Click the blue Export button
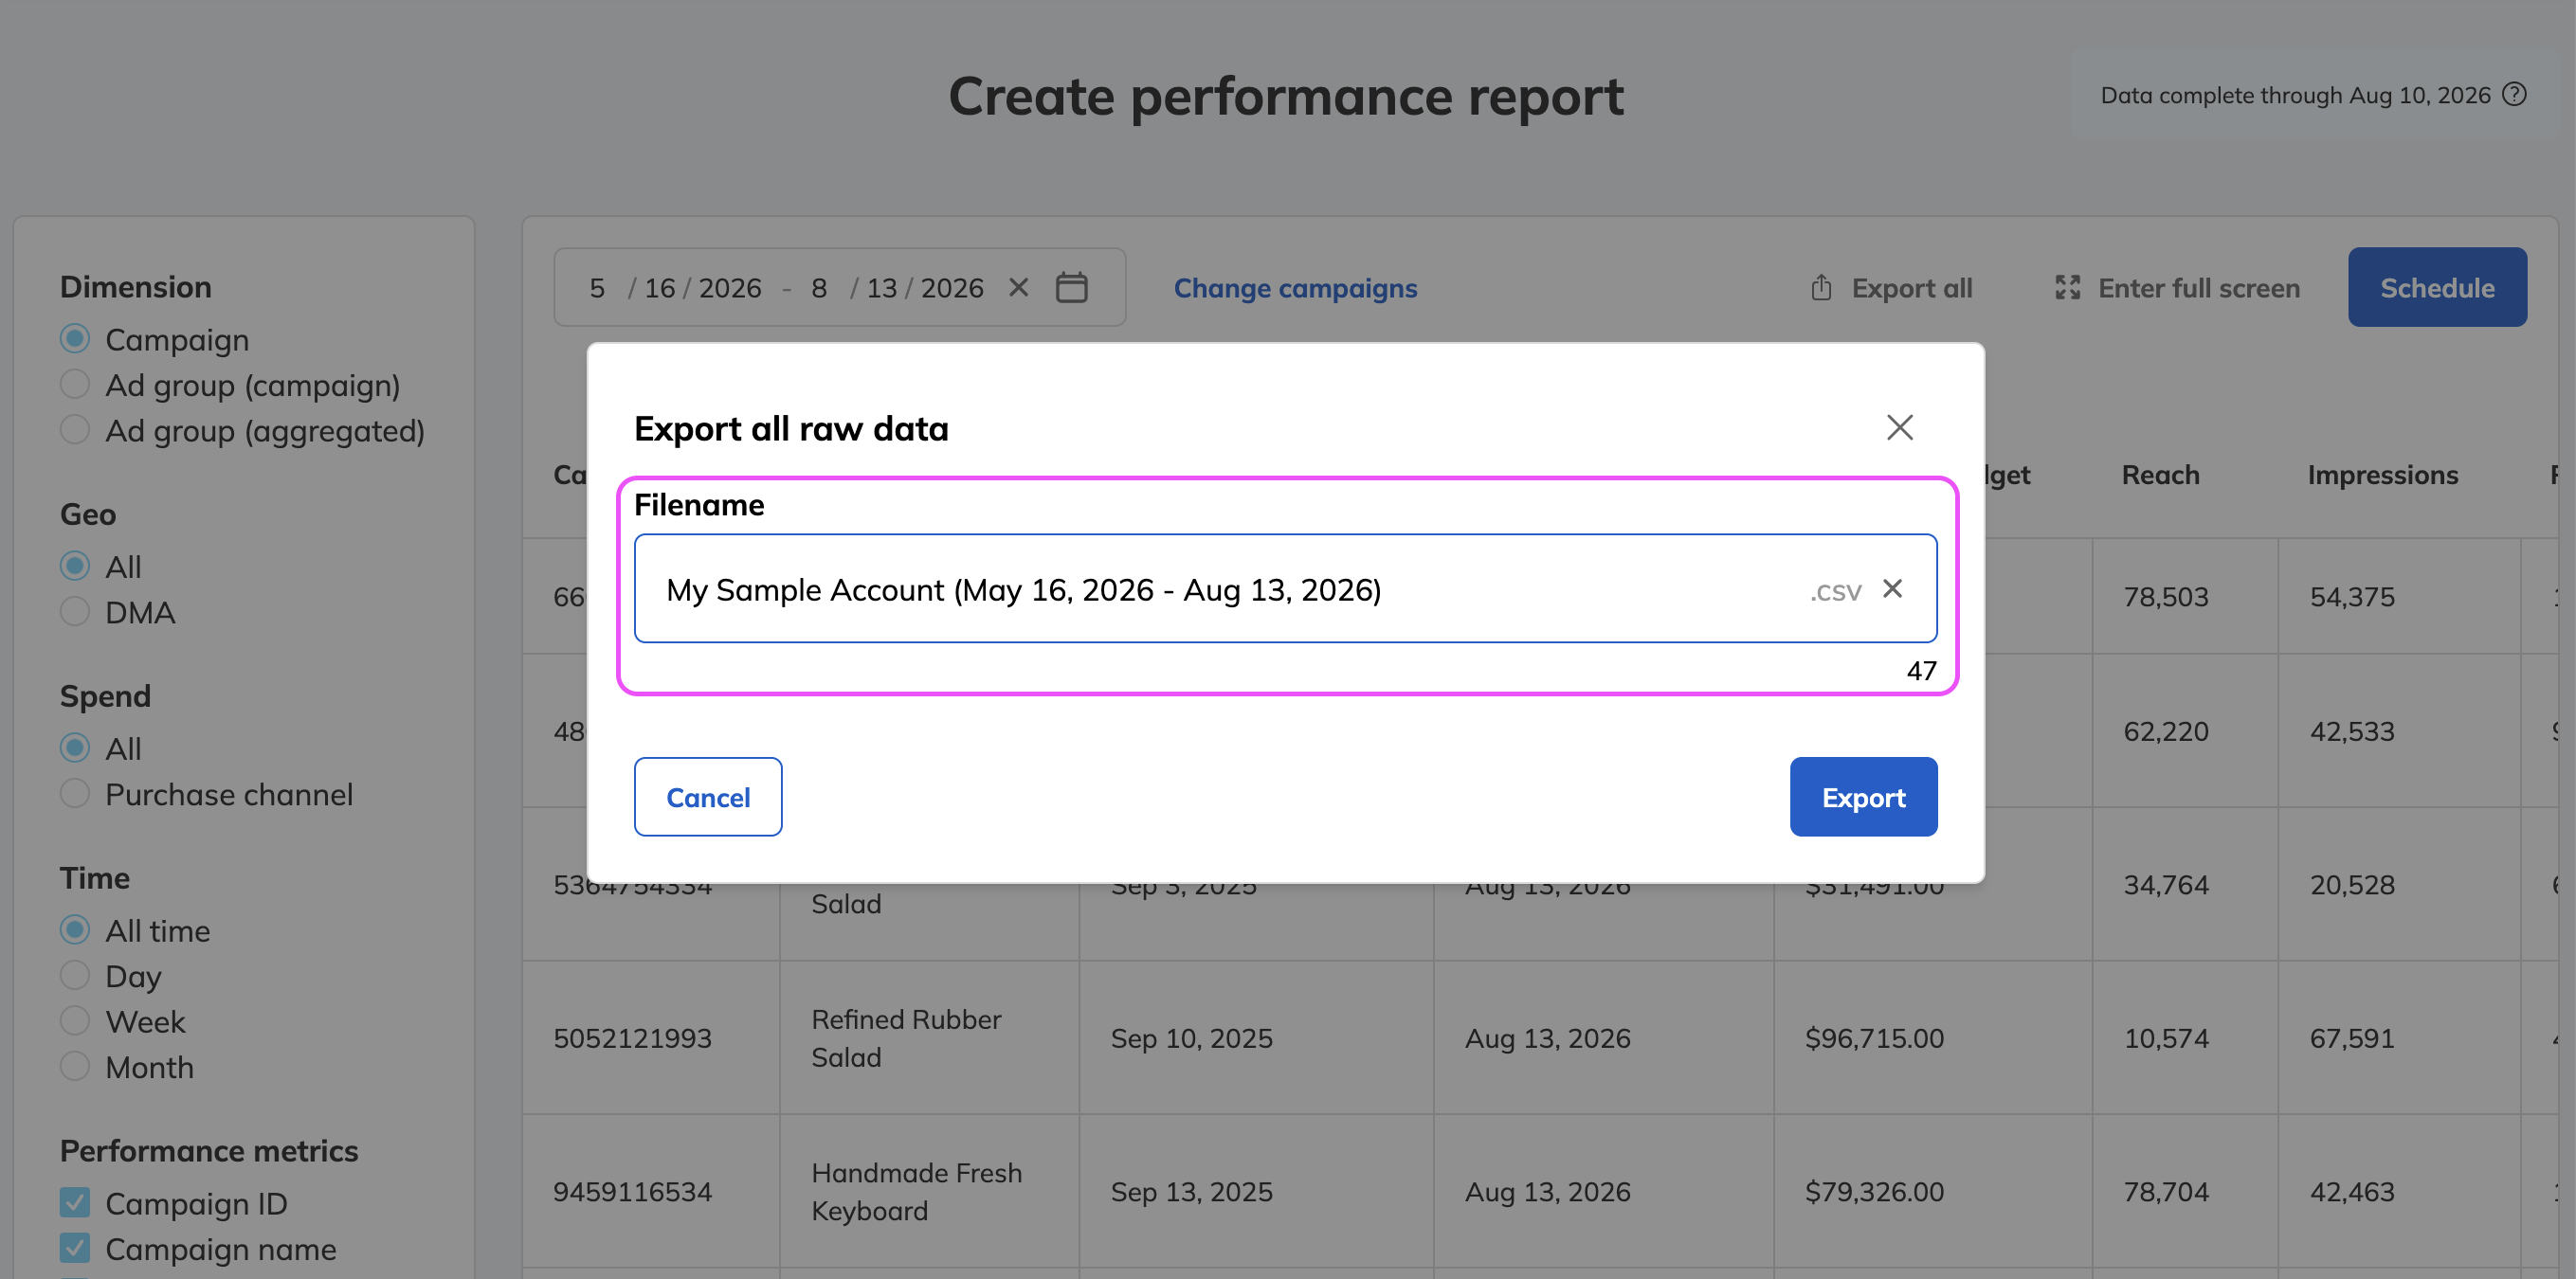This screenshot has width=2576, height=1279. tap(1863, 797)
